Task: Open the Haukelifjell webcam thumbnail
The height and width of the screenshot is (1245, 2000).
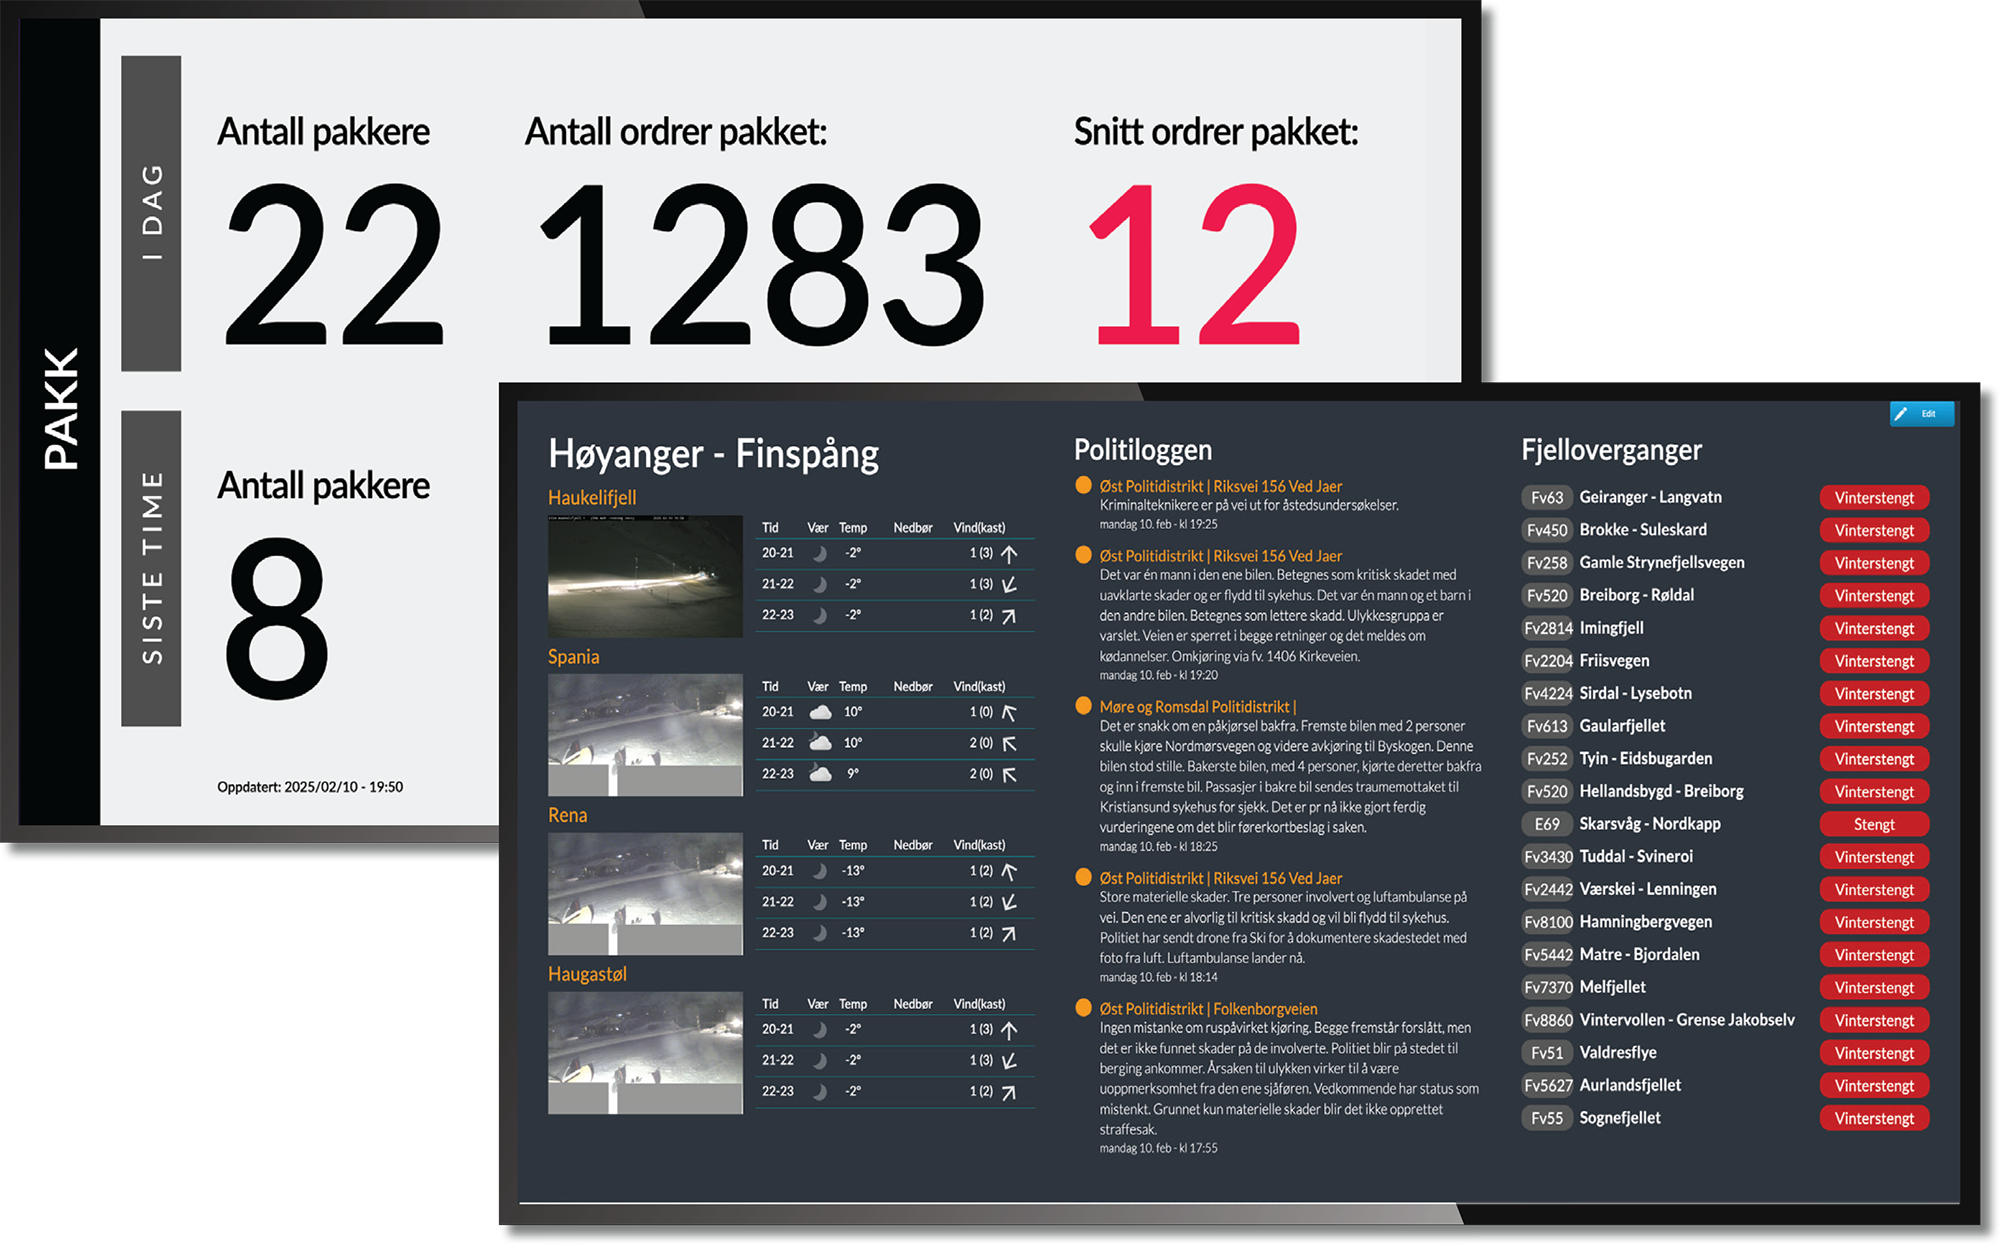Action: (x=645, y=576)
